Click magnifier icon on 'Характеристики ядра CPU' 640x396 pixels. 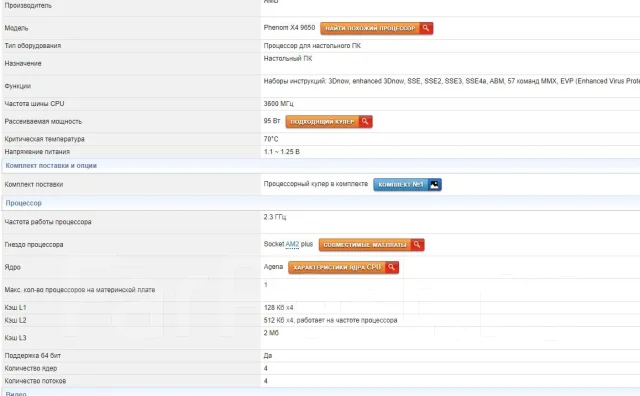[392, 267]
